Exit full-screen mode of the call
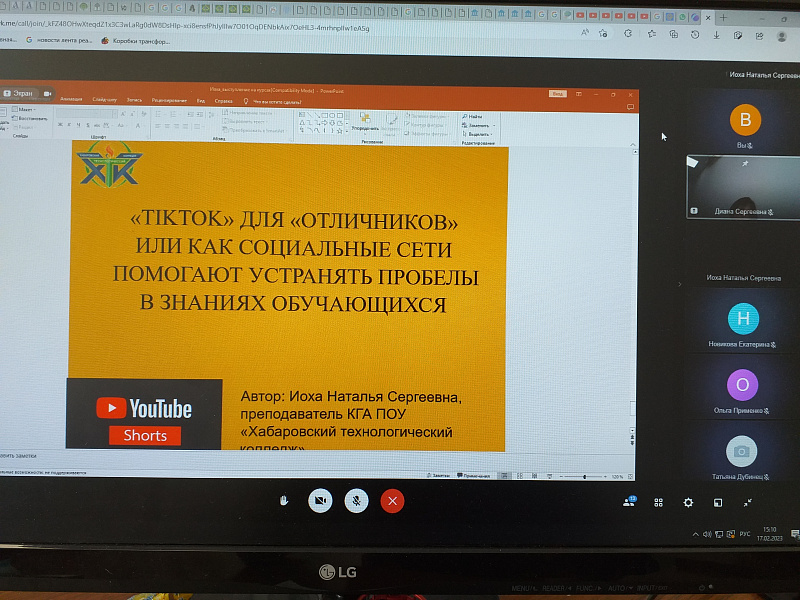Viewport: 800px width, 600px height. (x=747, y=503)
